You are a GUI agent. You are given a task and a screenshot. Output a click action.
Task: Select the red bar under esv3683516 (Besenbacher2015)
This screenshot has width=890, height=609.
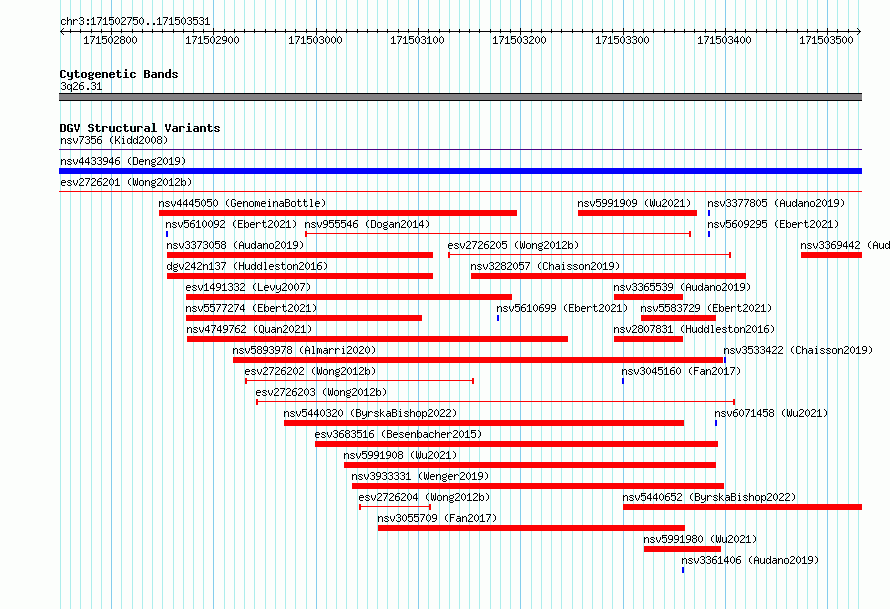[517, 444]
